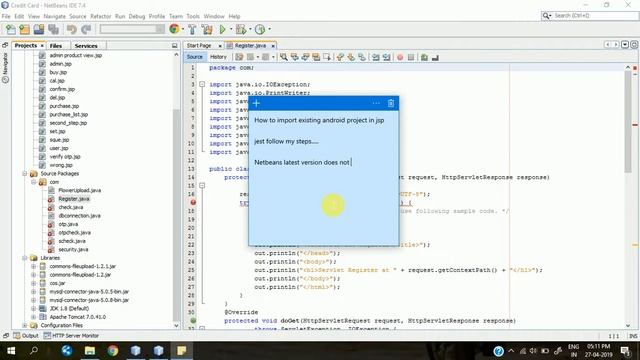Collapse the Source Packages tree node
Screen dimensions: 640x360
point(25,173)
